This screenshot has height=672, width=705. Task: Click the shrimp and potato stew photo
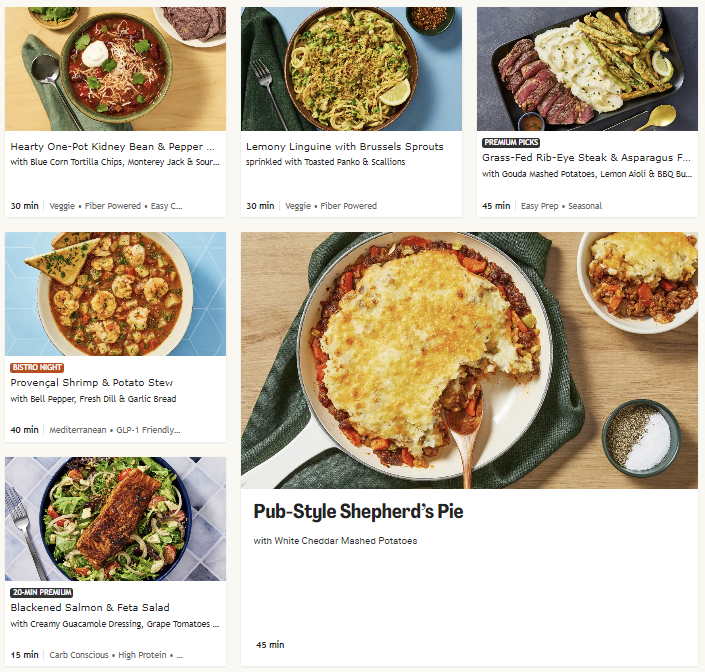point(116,294)
